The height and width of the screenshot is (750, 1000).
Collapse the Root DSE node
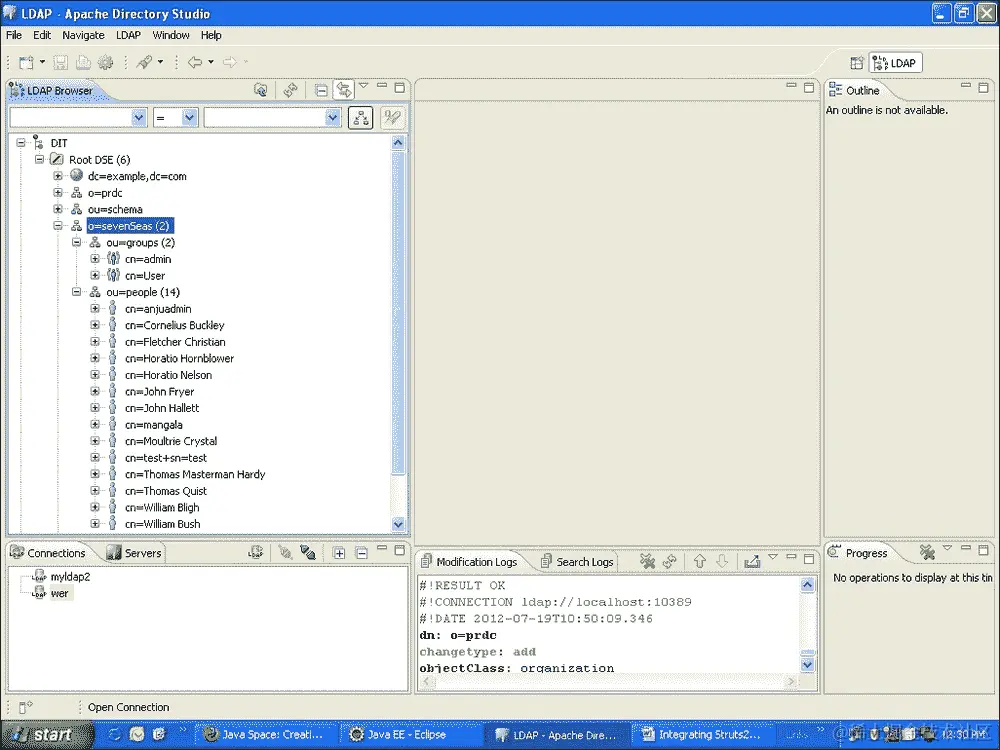pyautogui.click(x=40, y=159)
